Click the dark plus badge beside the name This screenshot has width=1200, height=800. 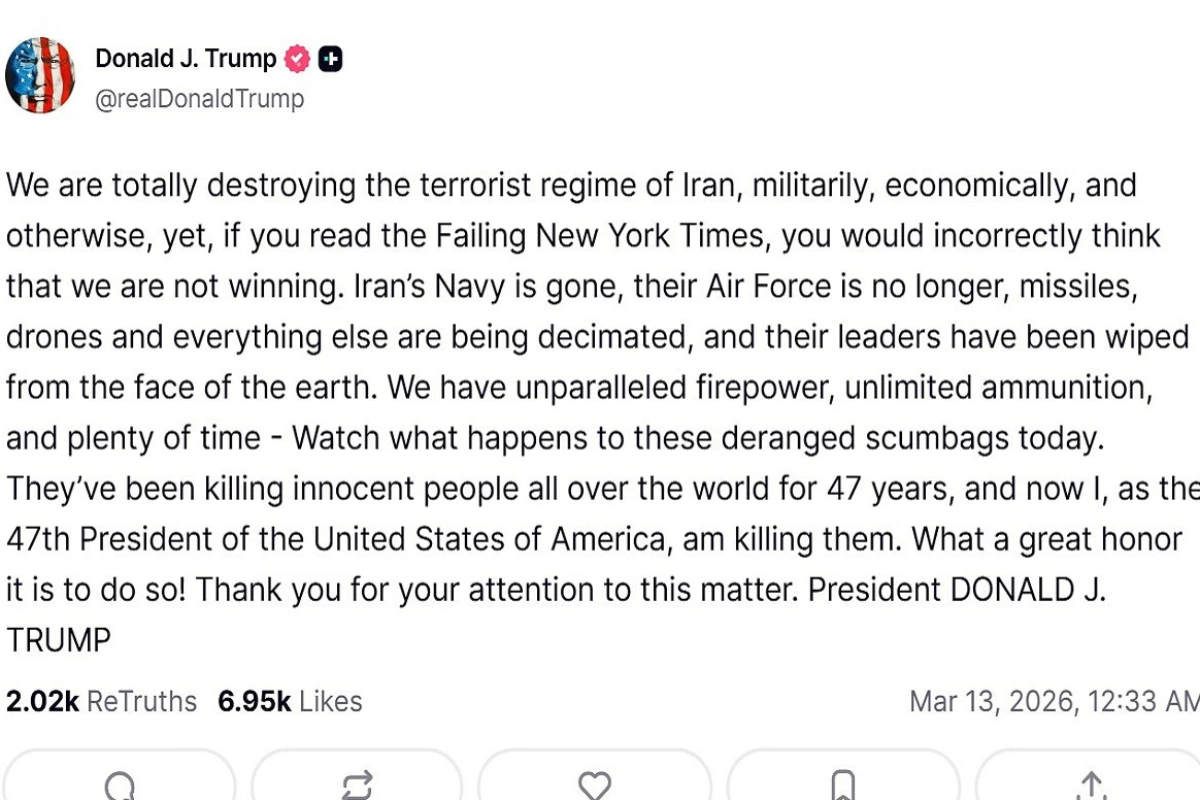pyautogui.click(x=330, y=60)
